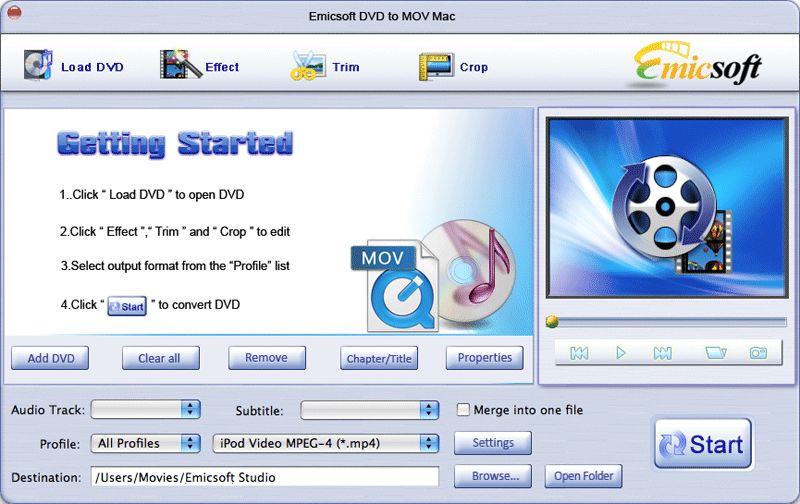Image resolution: width=800 pixels, height=504 pixels.
Task: Select the Load DVD toolbar label
Action: (92, 67)
